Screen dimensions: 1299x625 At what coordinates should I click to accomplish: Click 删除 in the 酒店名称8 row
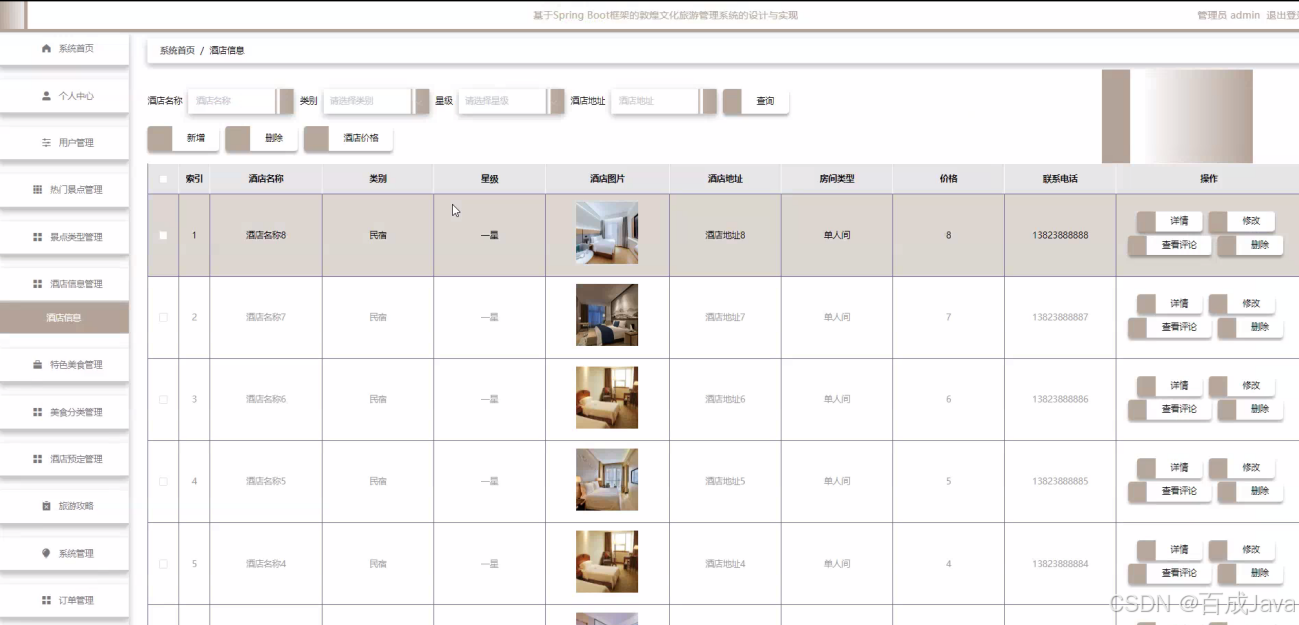[x=1250, y=245]
